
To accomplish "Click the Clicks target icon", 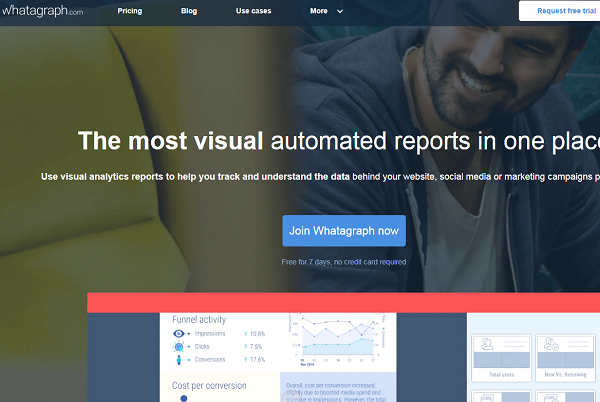I will (178, 347).
